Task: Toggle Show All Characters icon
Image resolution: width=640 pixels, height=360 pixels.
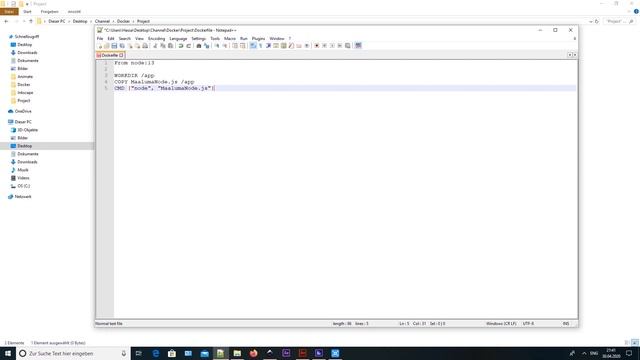Action: click(x=260, y=46)
